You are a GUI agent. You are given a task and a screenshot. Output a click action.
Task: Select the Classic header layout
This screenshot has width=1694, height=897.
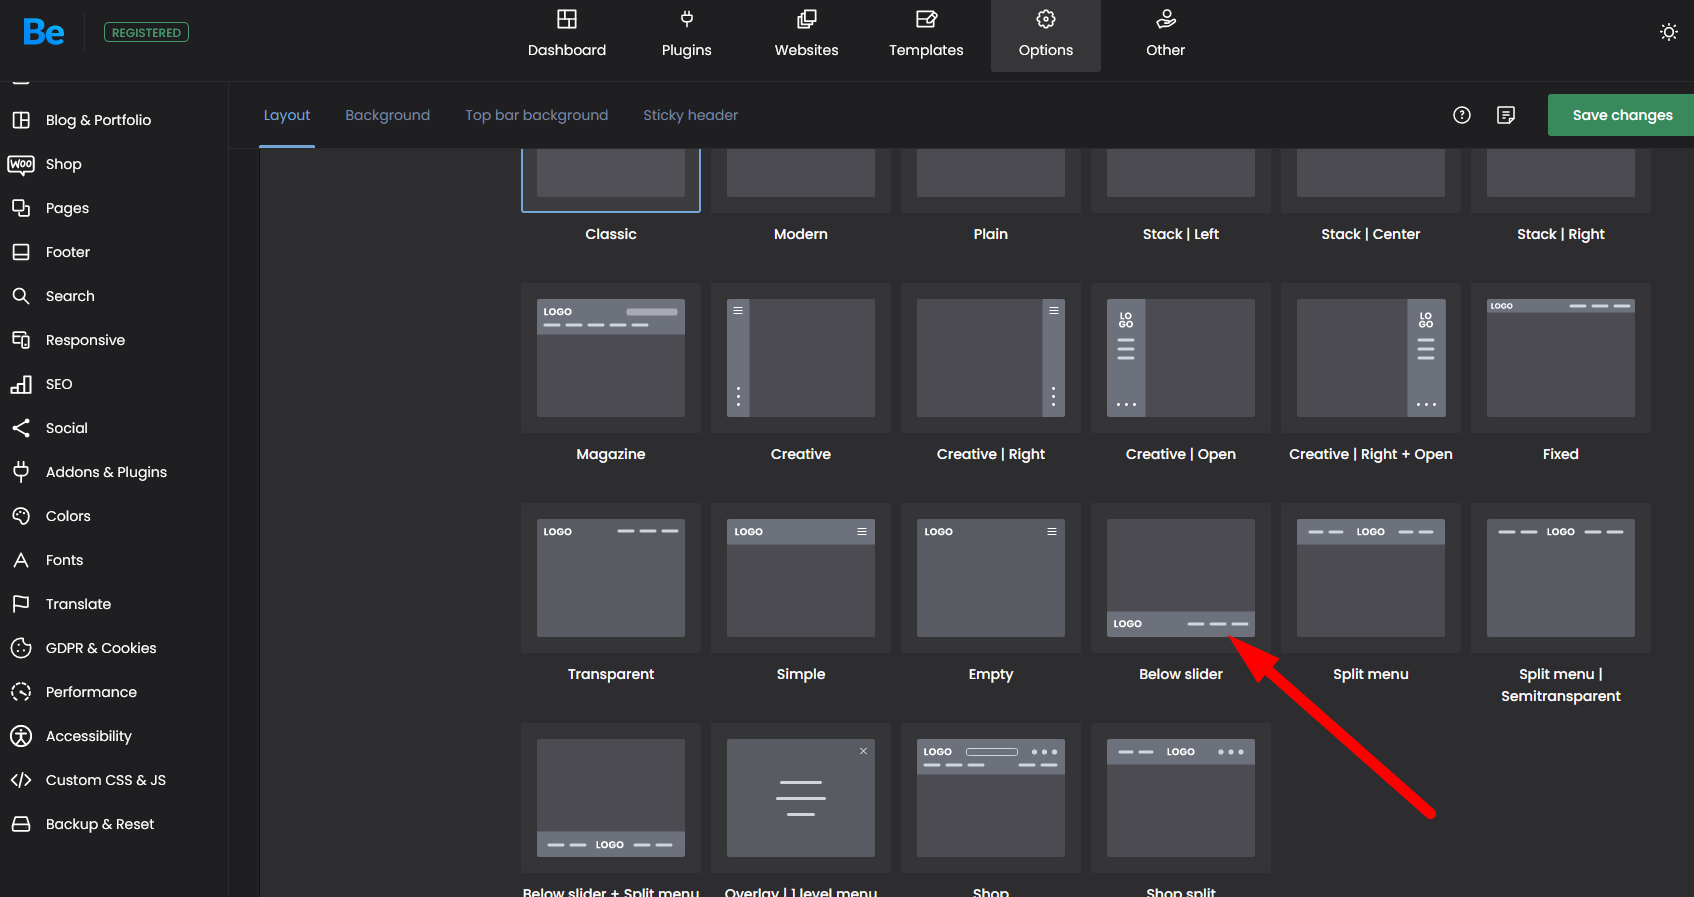click(x=611, y=180)
